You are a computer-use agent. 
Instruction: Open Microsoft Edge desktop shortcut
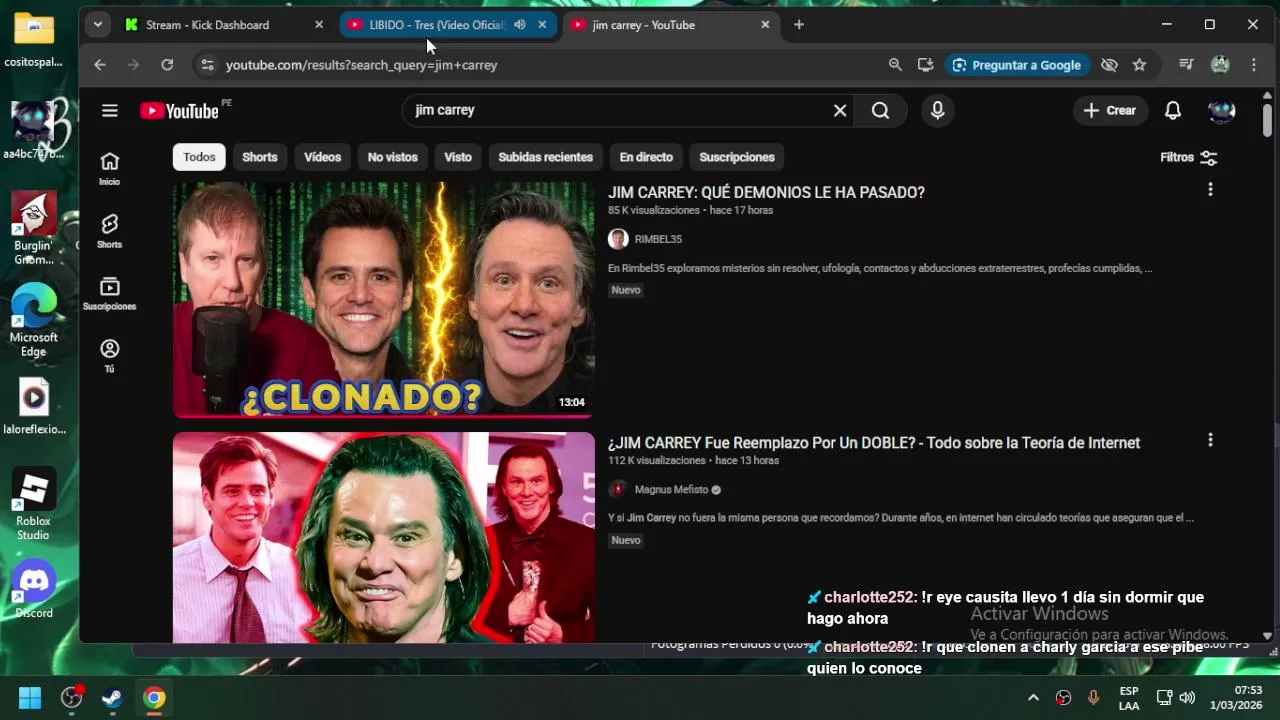point(34,320)
